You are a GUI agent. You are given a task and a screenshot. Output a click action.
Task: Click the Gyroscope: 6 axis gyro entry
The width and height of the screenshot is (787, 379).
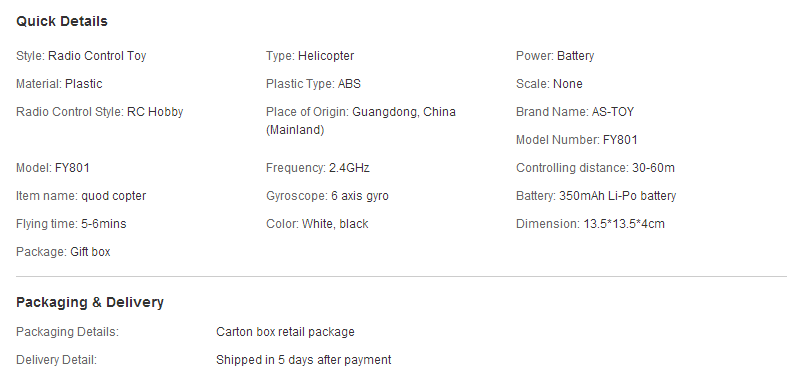click(327, 196)
